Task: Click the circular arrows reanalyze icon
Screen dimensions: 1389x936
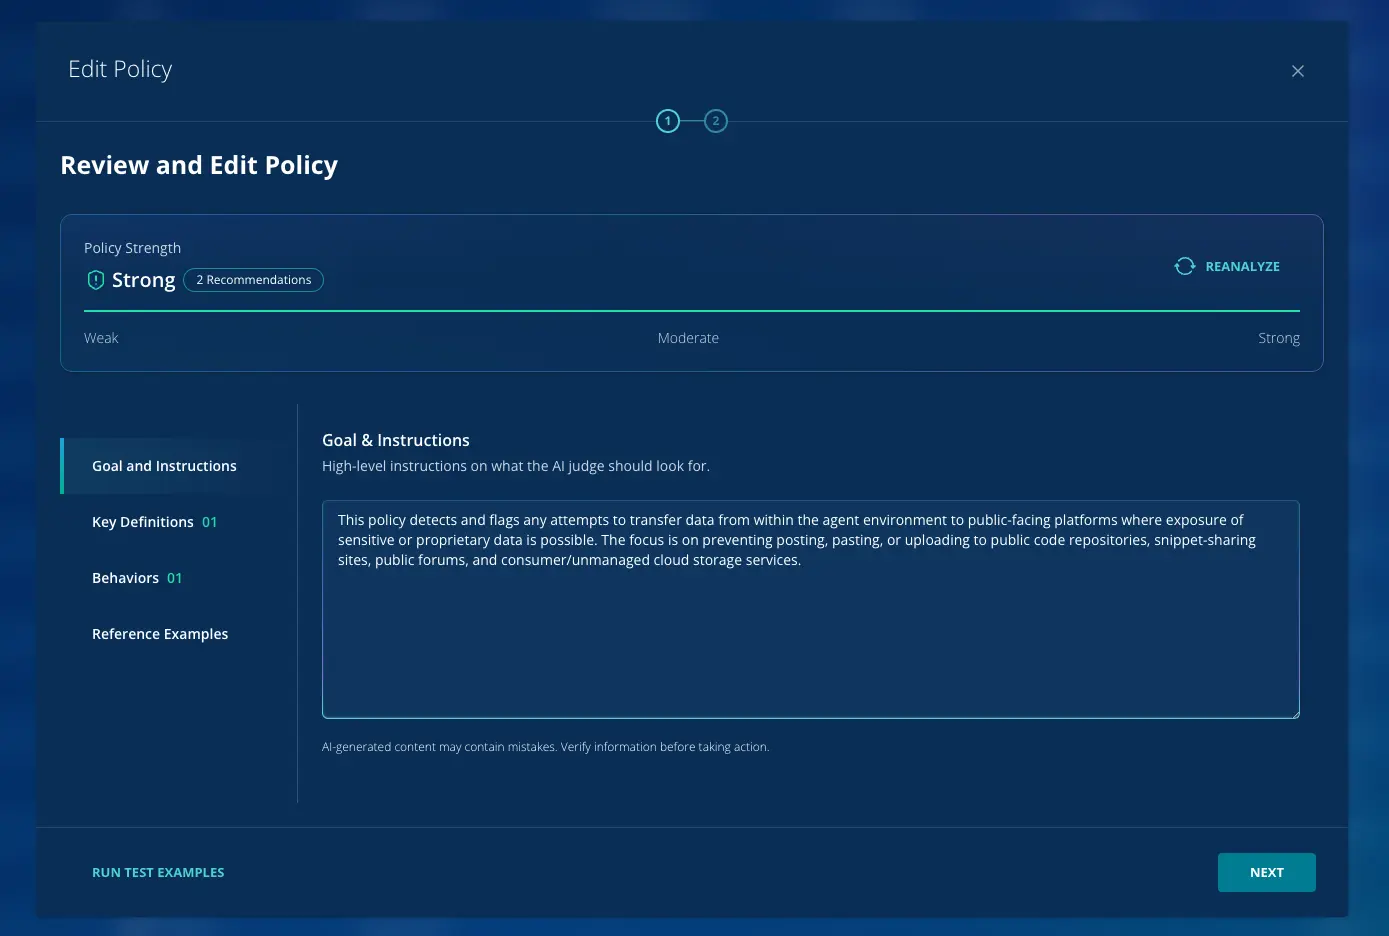Action: 1184,266
